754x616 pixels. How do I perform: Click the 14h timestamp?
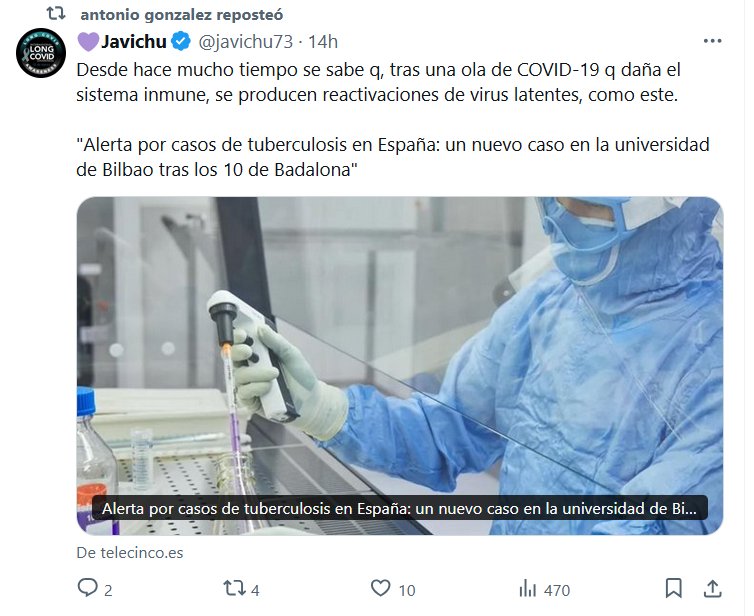pos(323,42)
